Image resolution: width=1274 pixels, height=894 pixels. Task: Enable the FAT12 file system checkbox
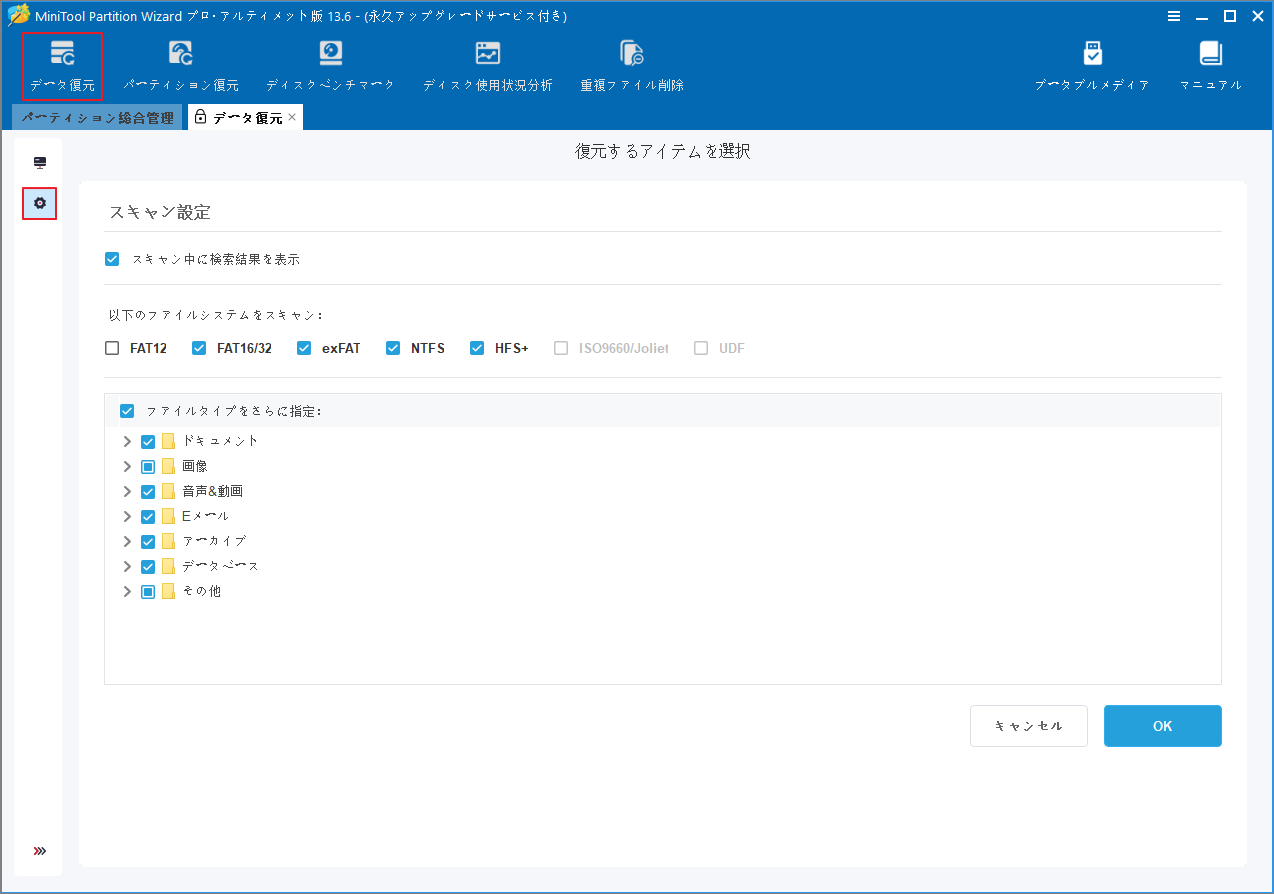tap(111, 347)
